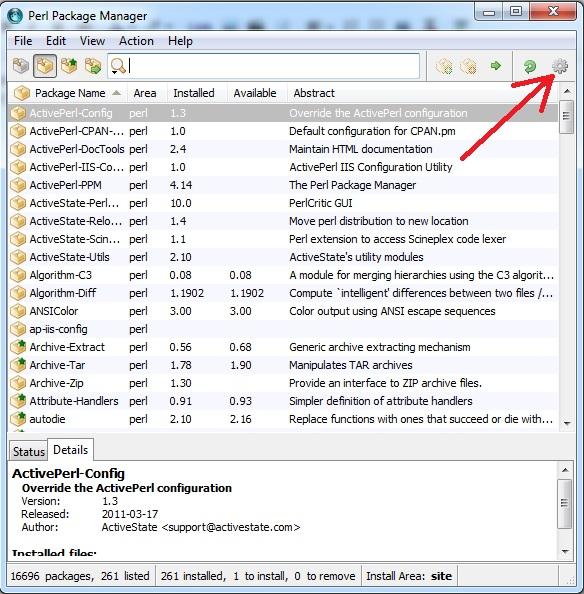
Task: Open the View menu
Action: tap(92, 41)
